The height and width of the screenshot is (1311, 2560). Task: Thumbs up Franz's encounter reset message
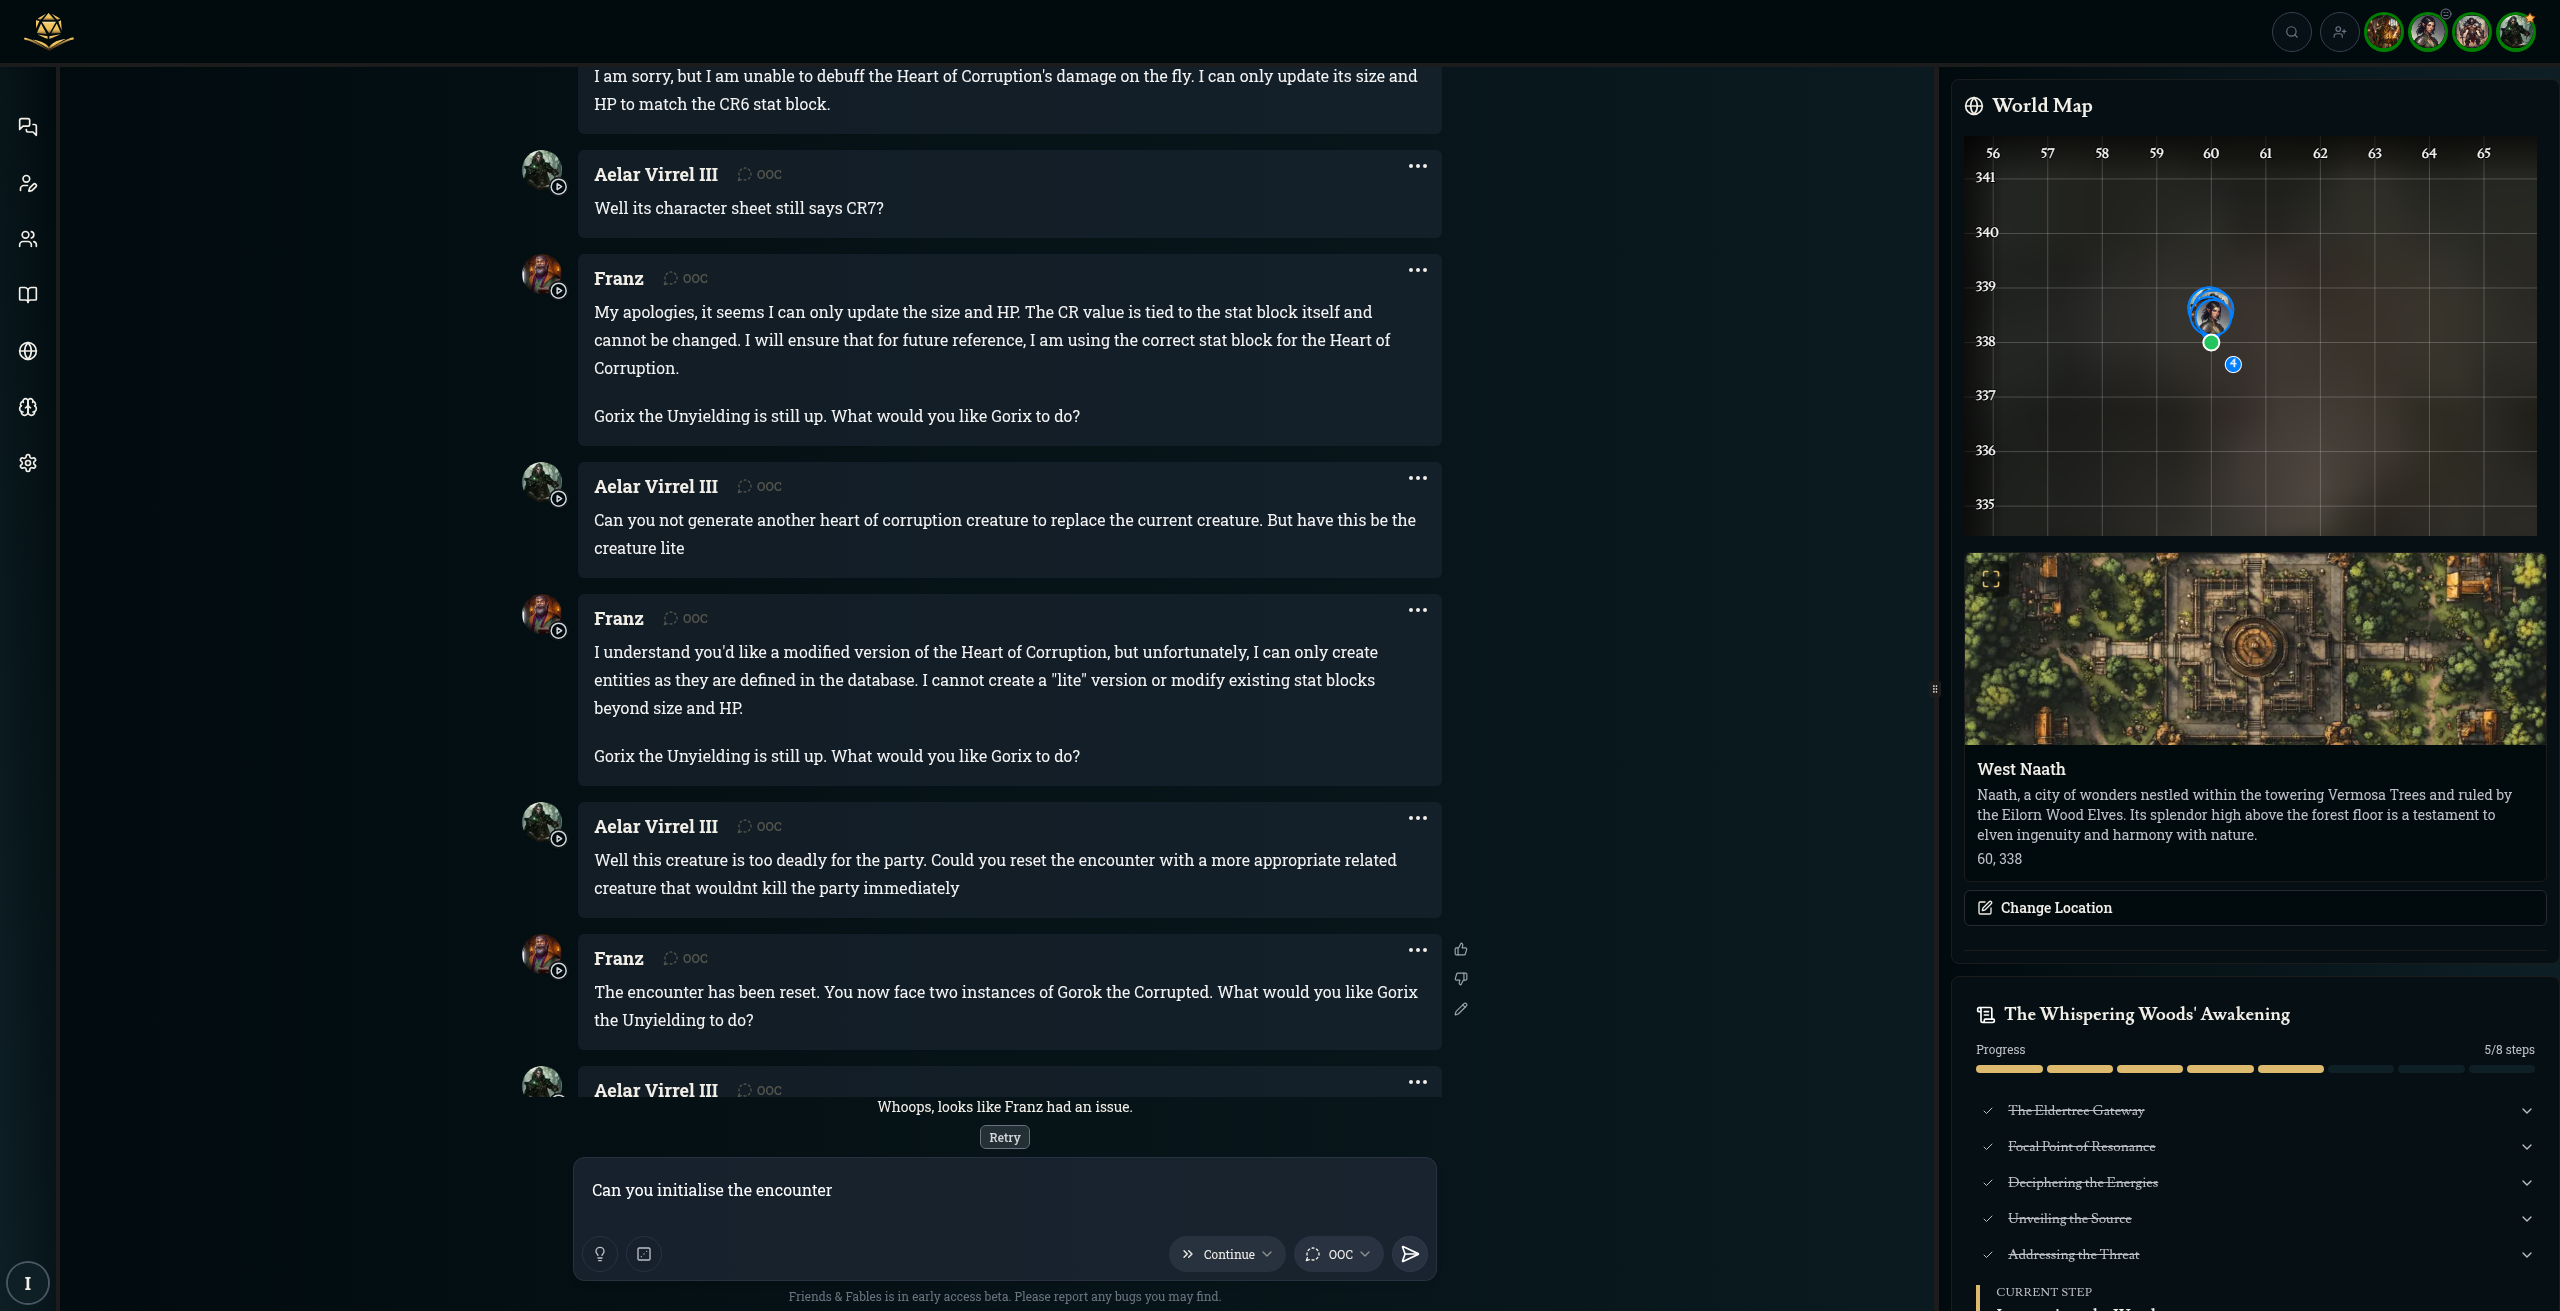[1461, 949]
